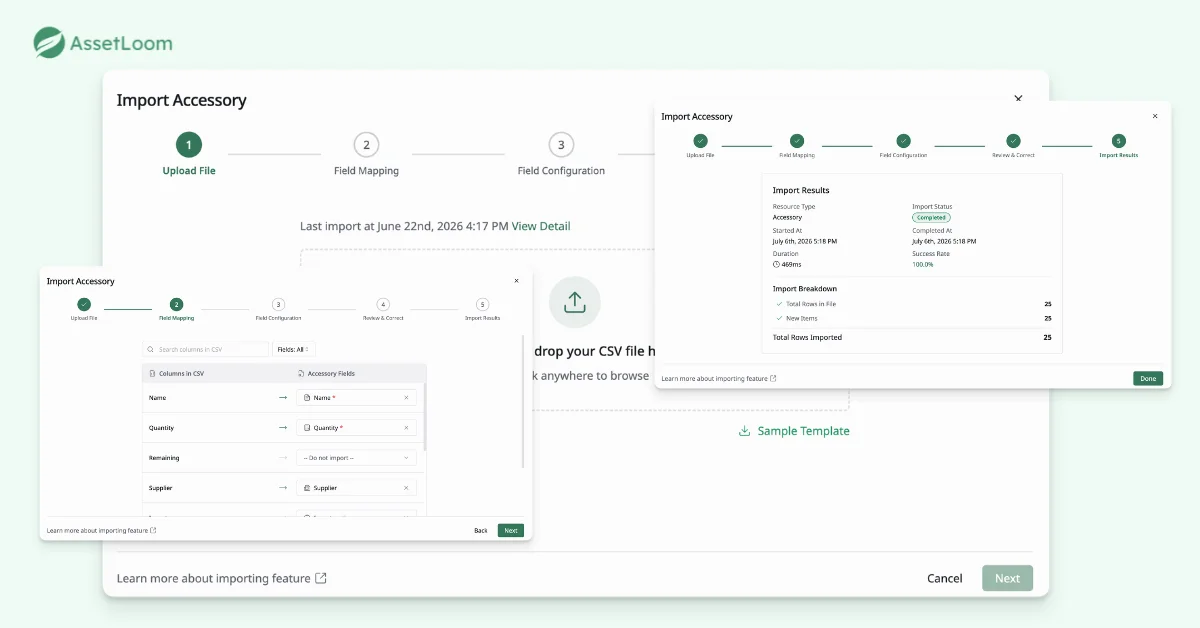Click external link icon in Field Mapping dialog footer
1200x628 pixels.
click(x=153, y=530)
